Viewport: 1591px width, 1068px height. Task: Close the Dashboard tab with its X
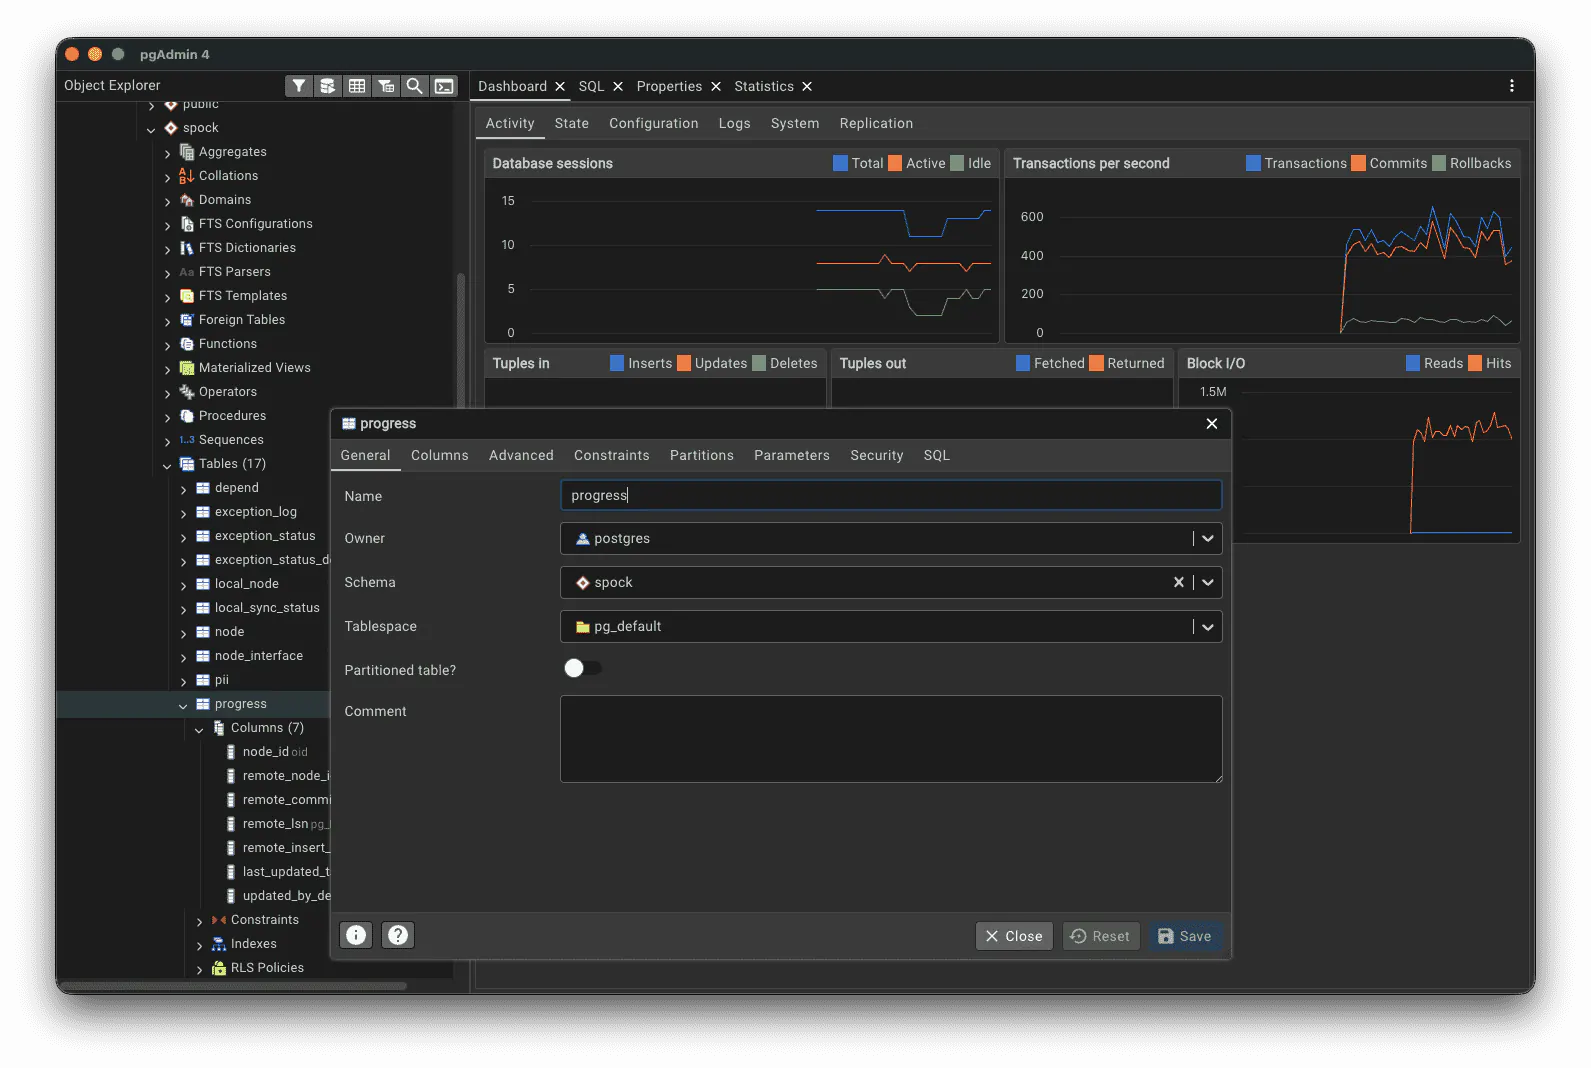pos(560,87)
